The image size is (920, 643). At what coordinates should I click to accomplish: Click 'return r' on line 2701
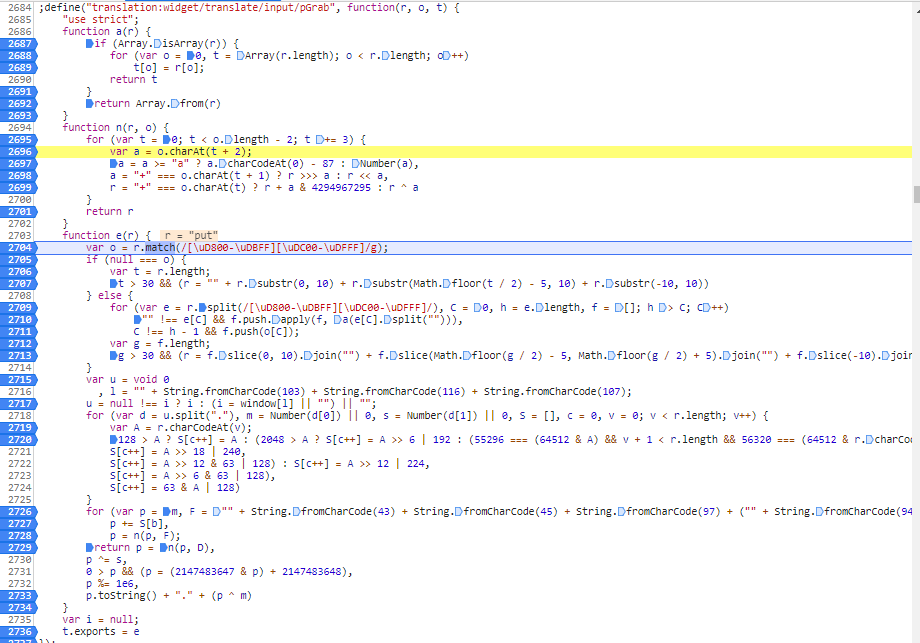[x=110, y=211]
